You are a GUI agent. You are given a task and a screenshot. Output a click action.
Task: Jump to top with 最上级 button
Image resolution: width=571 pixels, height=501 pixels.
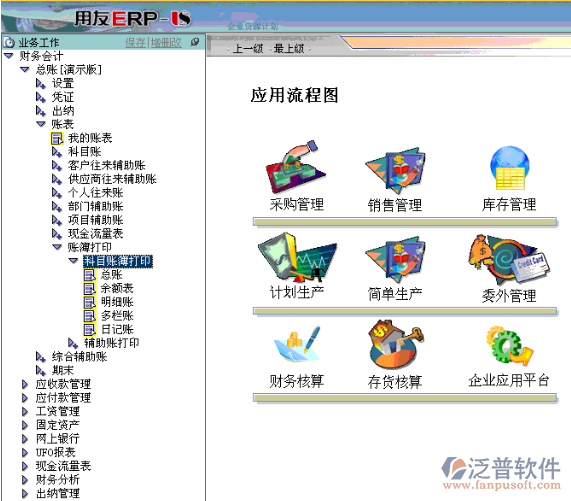pyautogui.click(x=289, y=48)
